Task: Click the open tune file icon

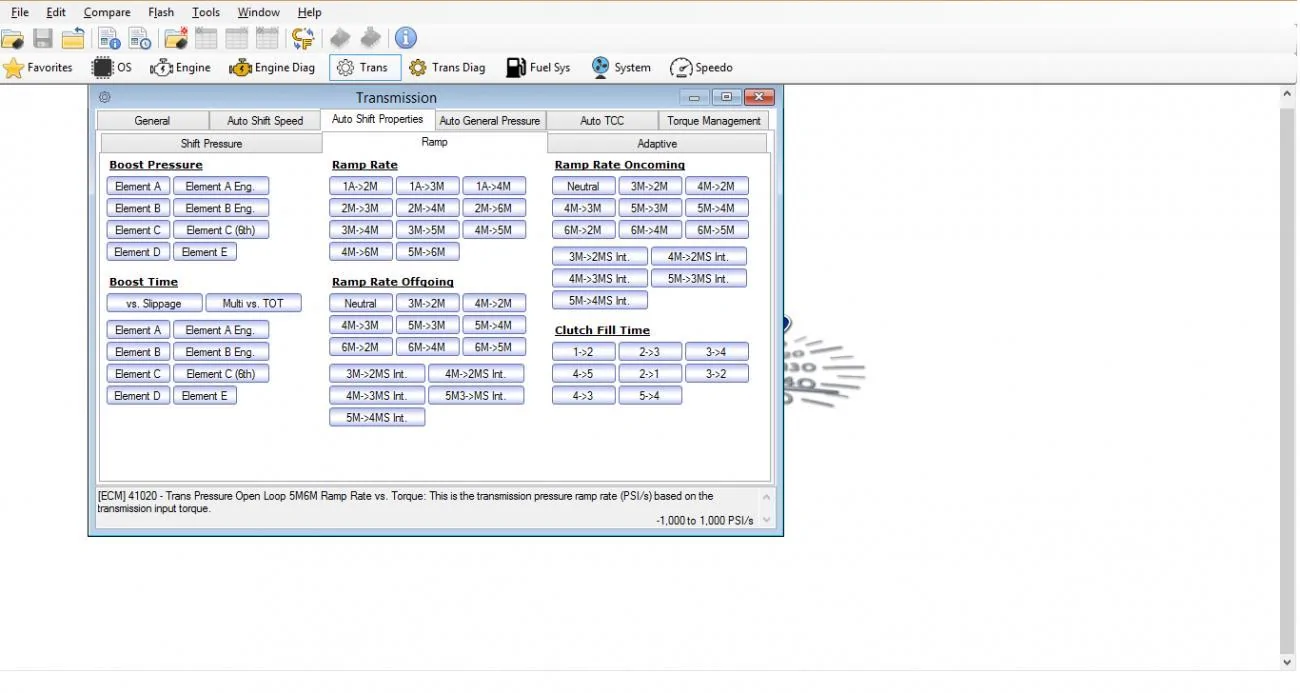Action: [x=13, y=39]
